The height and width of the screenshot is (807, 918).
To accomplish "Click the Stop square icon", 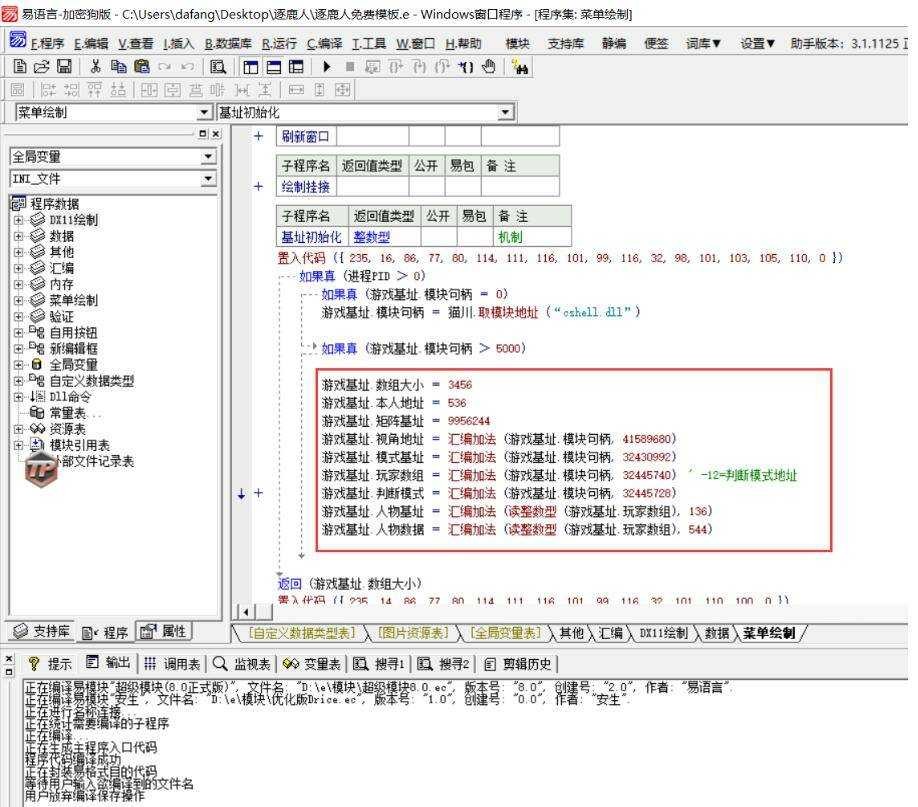I will click(x=350, y=67).
